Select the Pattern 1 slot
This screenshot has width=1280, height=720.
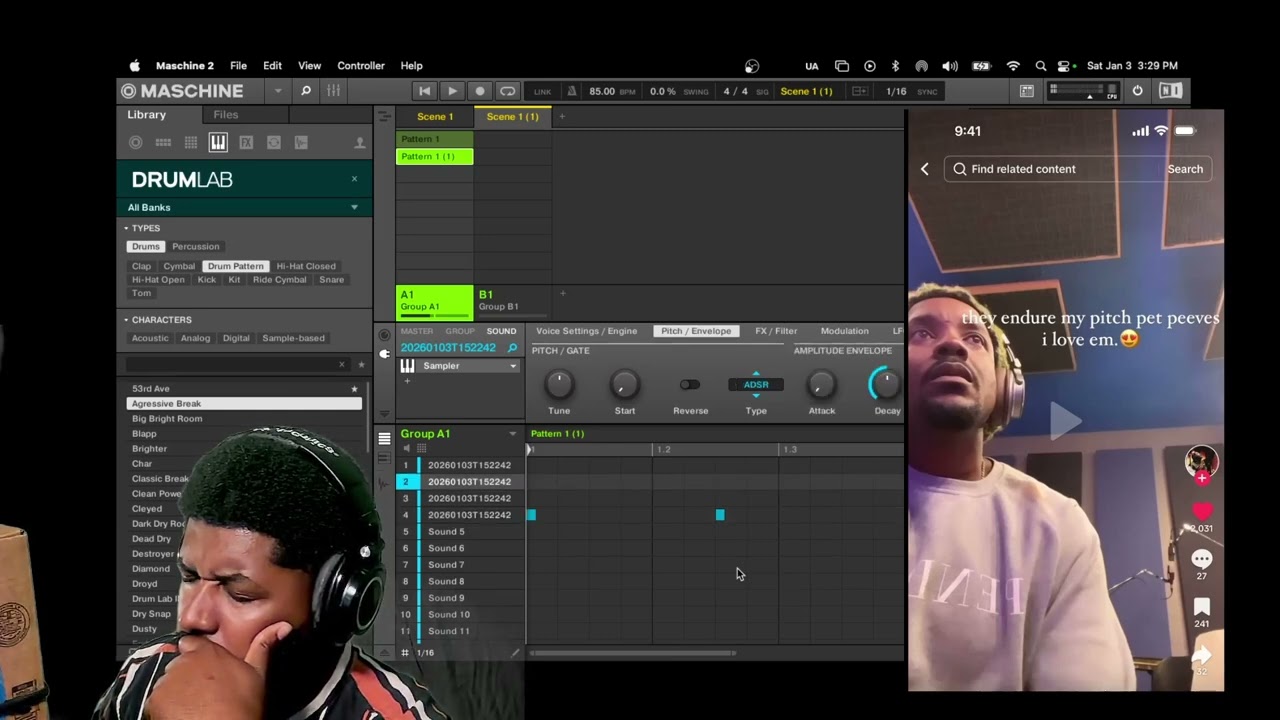coord(434,139)
